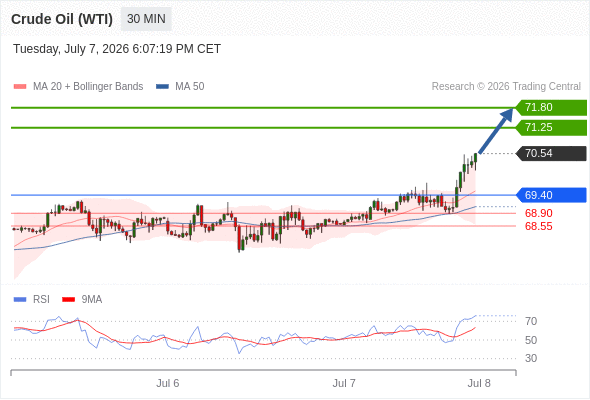Click the 30 MIN timeframe badge
This screenshot has width=590, height=400.
(146, 19)
